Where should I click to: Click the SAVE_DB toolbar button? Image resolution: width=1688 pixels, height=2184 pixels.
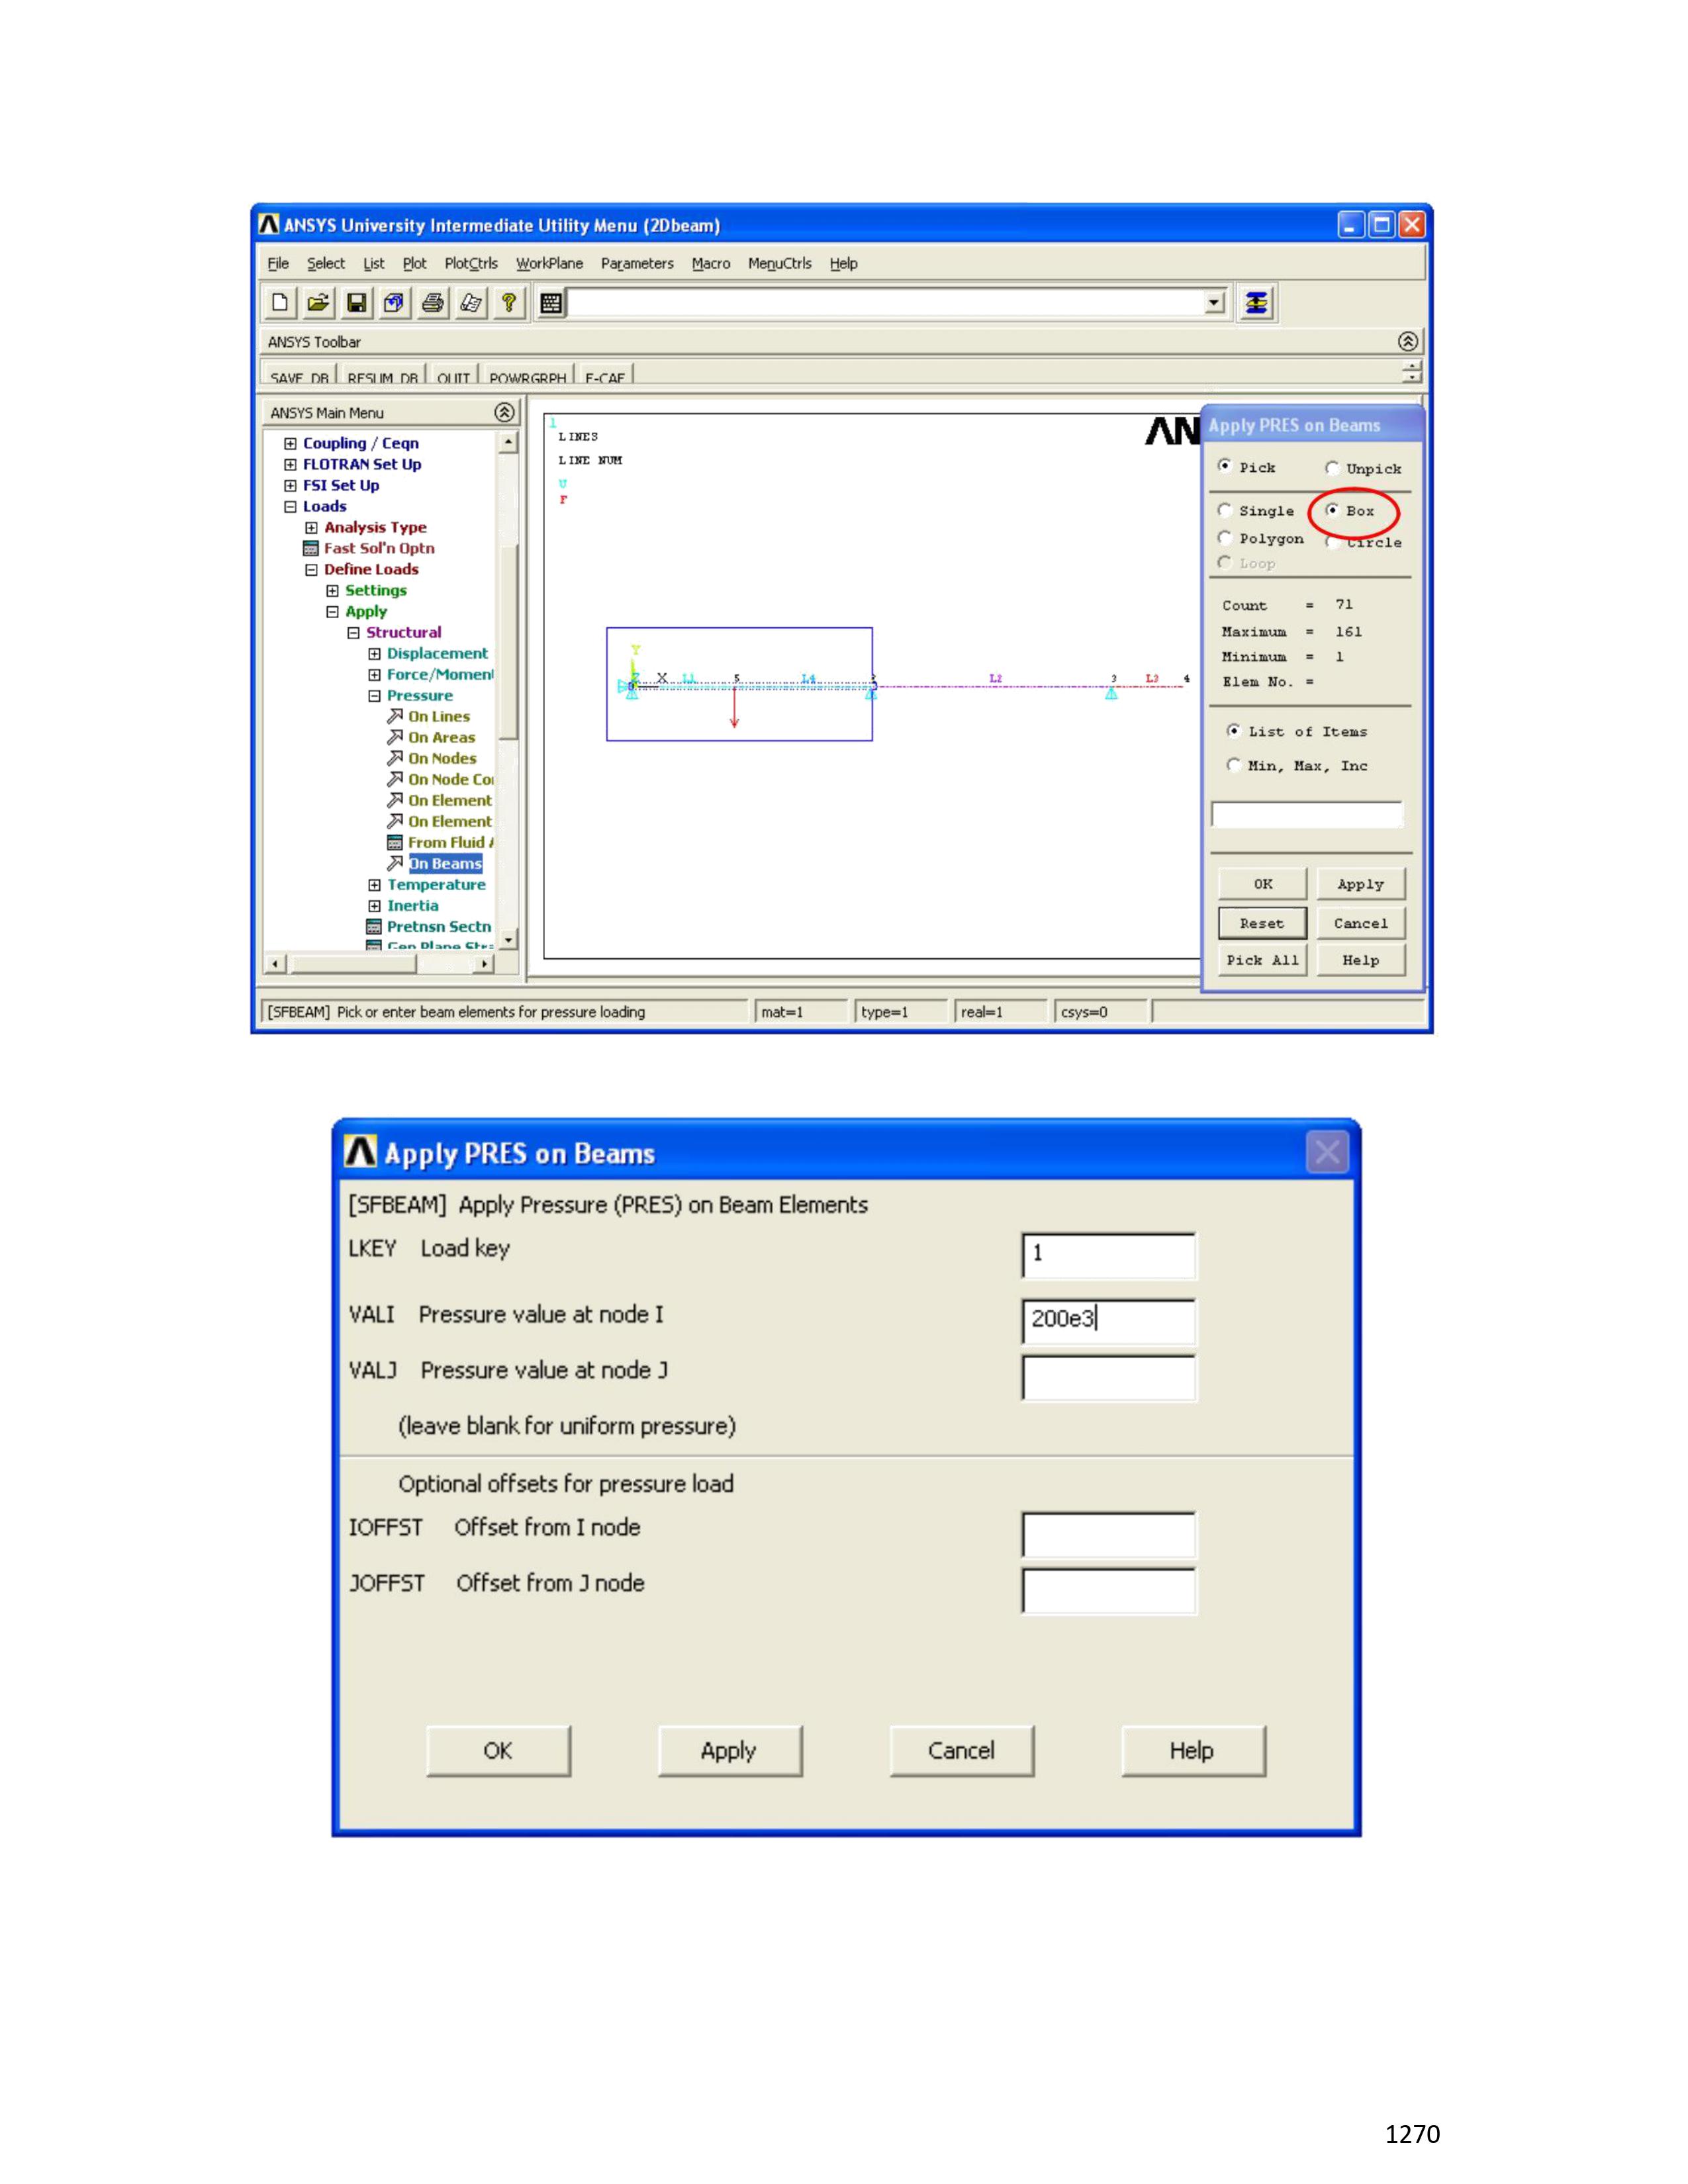point(299,377)
